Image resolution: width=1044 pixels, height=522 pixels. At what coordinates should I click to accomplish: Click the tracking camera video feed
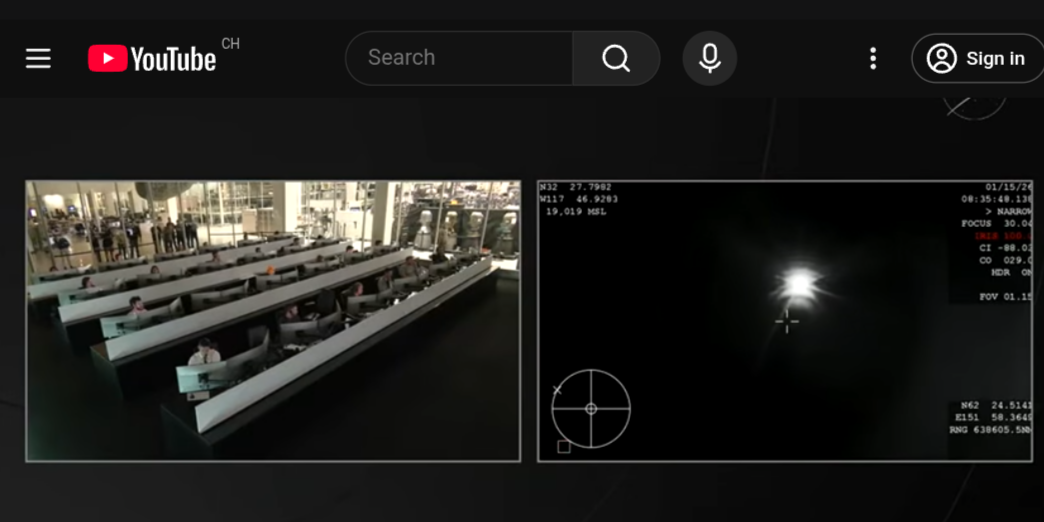point(785,321)
